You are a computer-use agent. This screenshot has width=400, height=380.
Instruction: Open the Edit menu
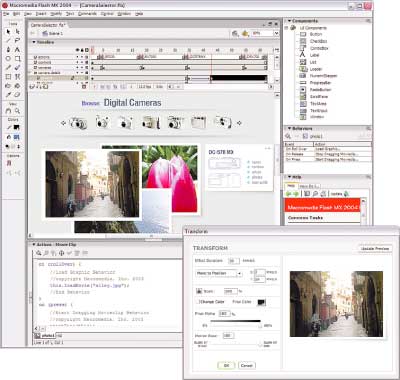[16, 14]
